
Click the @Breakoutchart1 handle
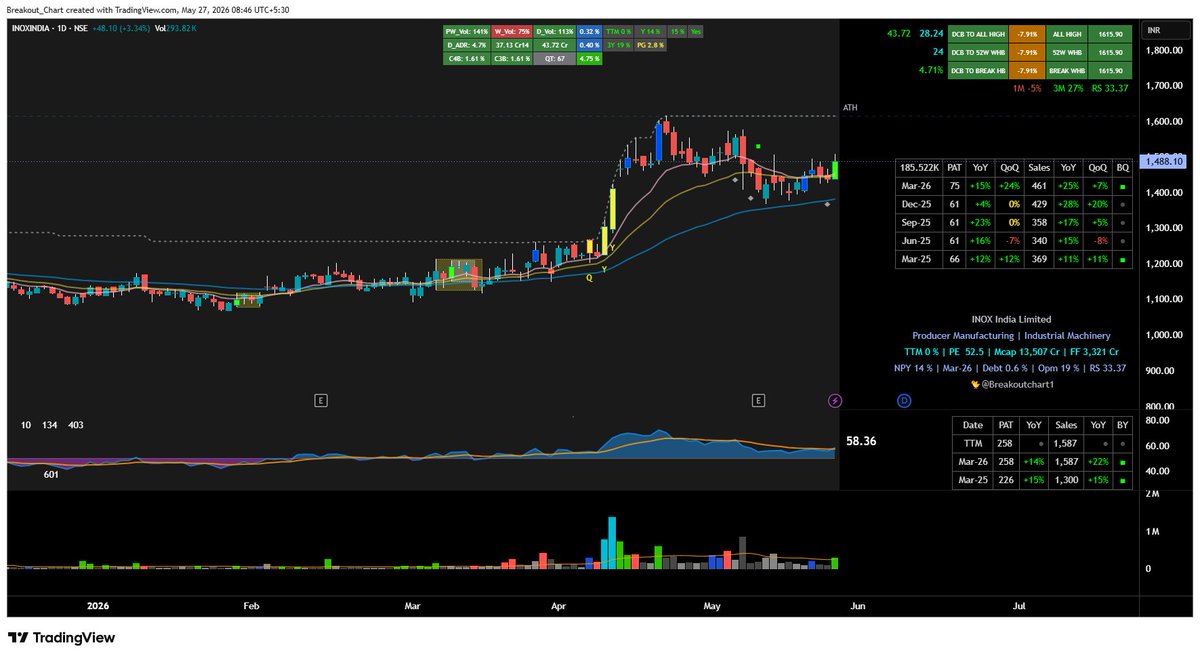click(1019, 384)
